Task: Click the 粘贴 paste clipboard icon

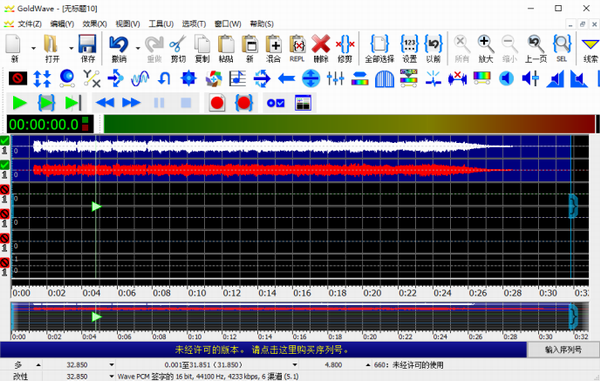Action: click(x=226, y=48)
